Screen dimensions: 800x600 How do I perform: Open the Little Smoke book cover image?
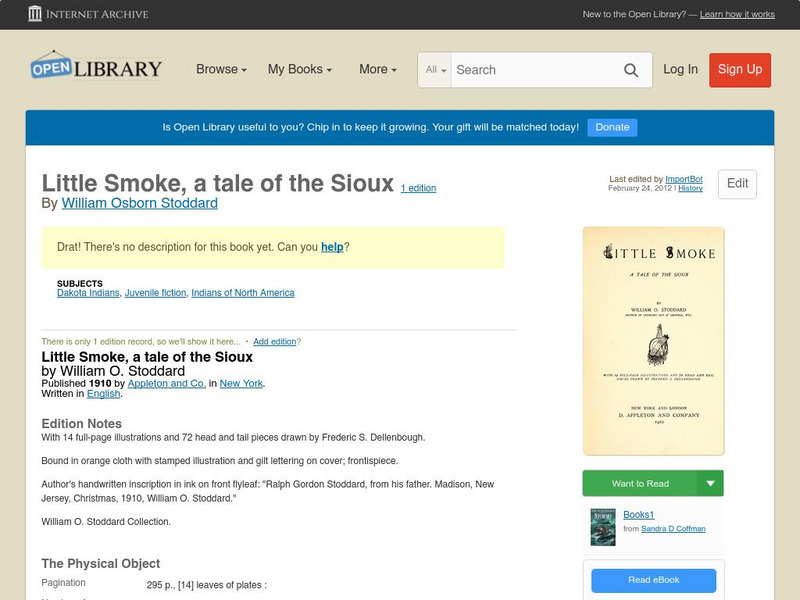point(653,342)
